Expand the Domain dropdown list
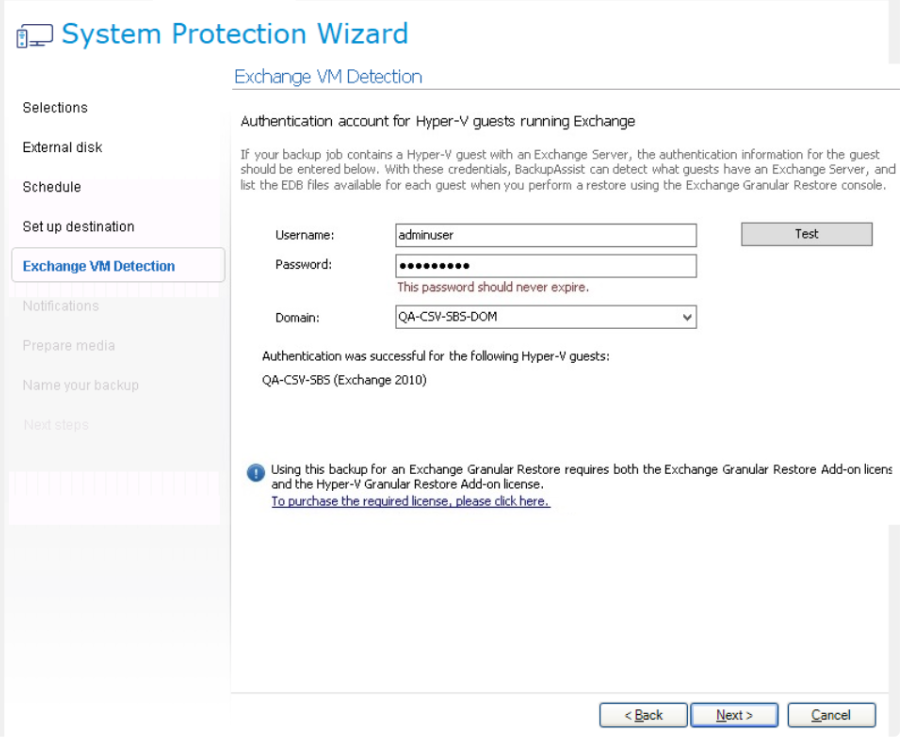This screenshot has height=755, width=908. point(686,317)
